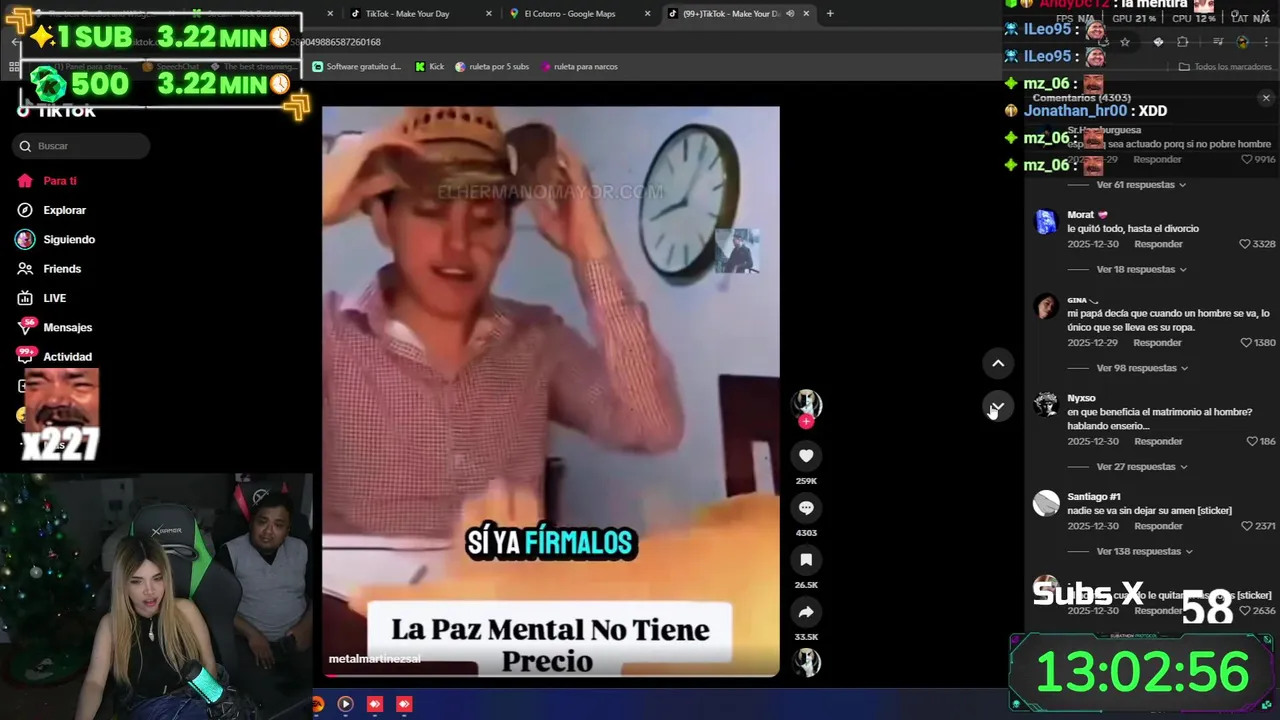This screenshot has width=1280, height=720.
Task: Open Morat's profile avatar
Action: 1046,221
